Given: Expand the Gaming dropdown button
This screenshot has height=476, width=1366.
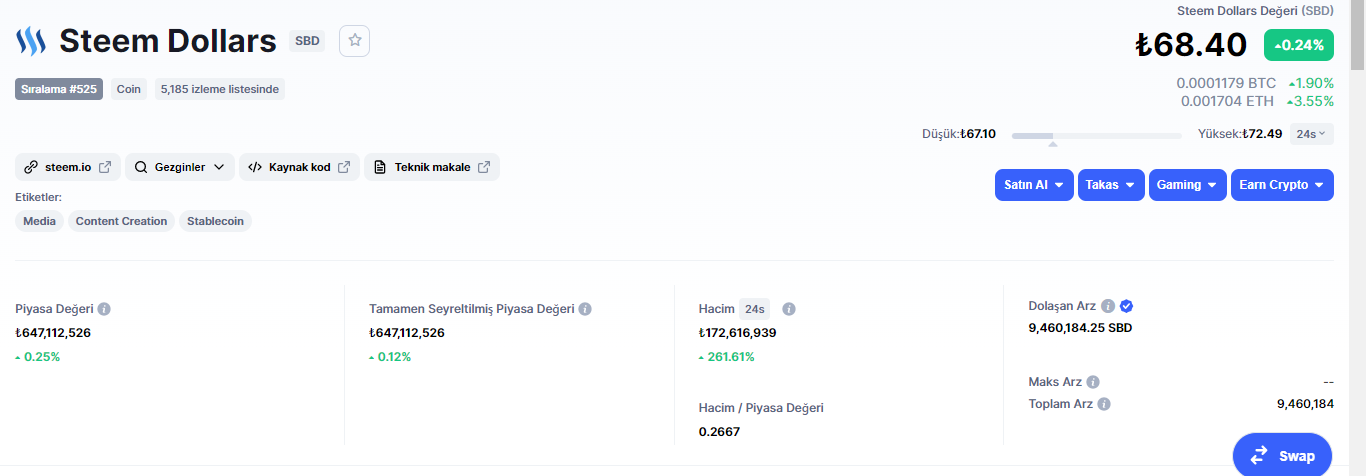Looking at the screenshot, I should [1188, 185].
